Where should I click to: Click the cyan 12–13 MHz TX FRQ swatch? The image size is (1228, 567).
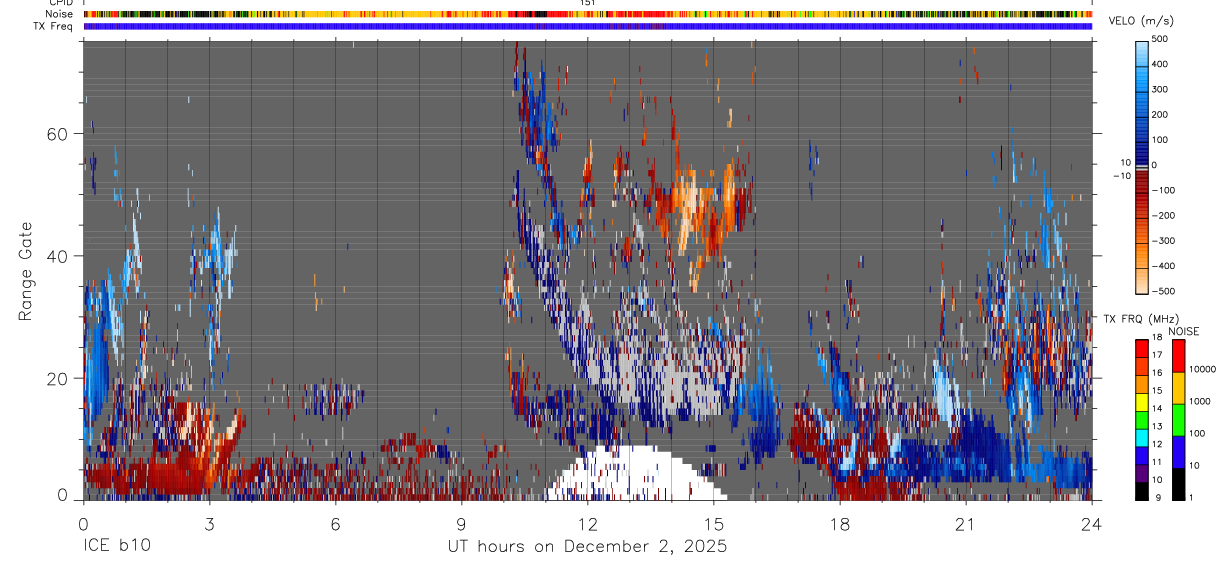[x=1141, y=436]
